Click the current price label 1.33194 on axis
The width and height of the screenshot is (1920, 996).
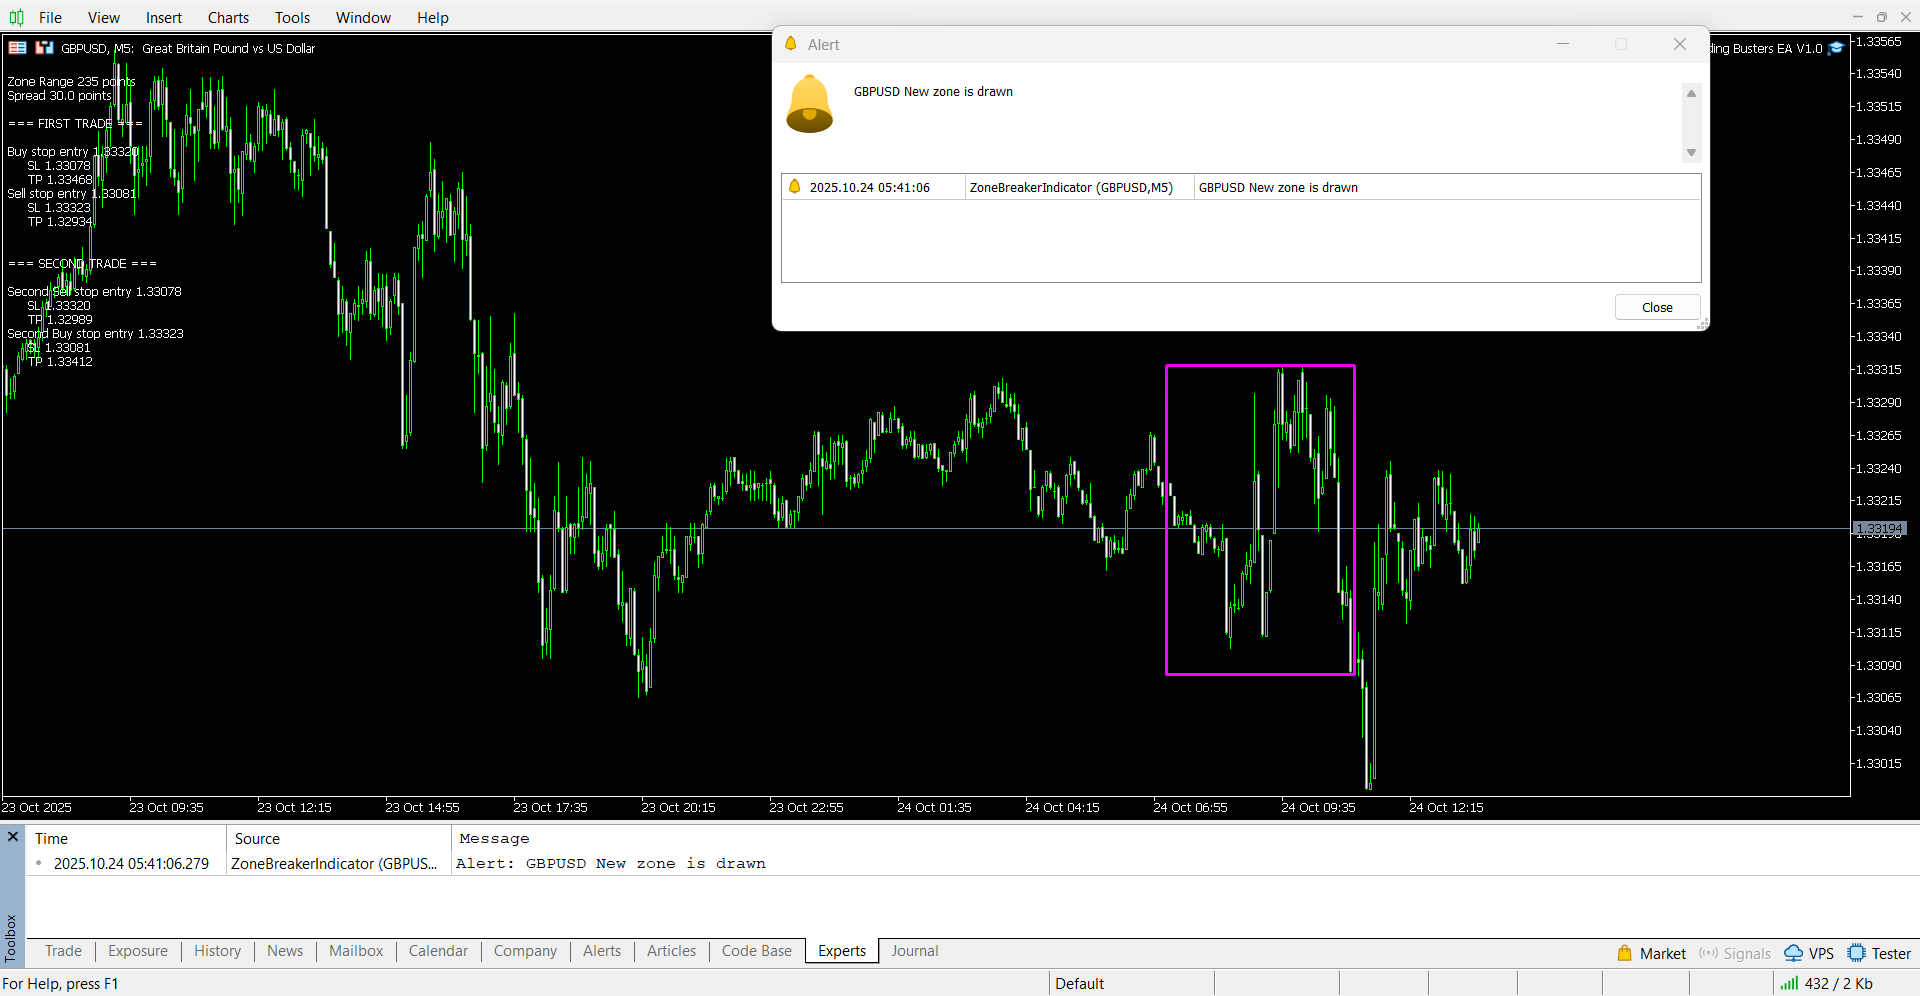[1879, 529]
